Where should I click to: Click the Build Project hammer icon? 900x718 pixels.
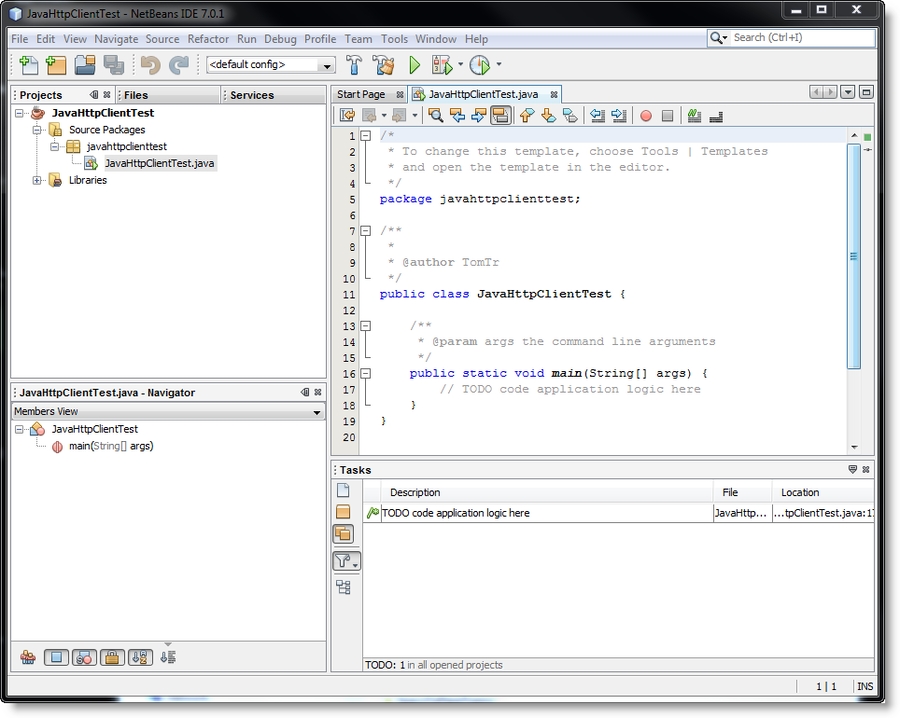tap(354, 65)
